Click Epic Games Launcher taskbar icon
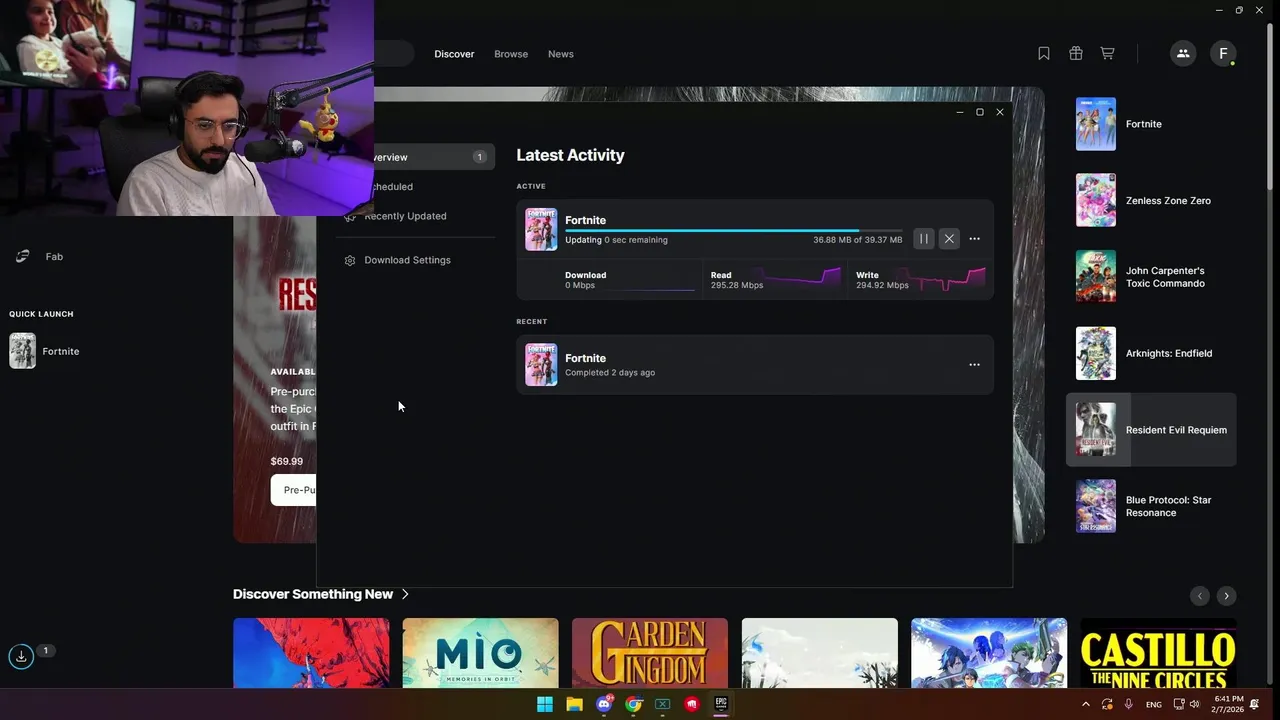Image resolution: width=1280 pixels, height=720 pixels. (x=720, y=704)
